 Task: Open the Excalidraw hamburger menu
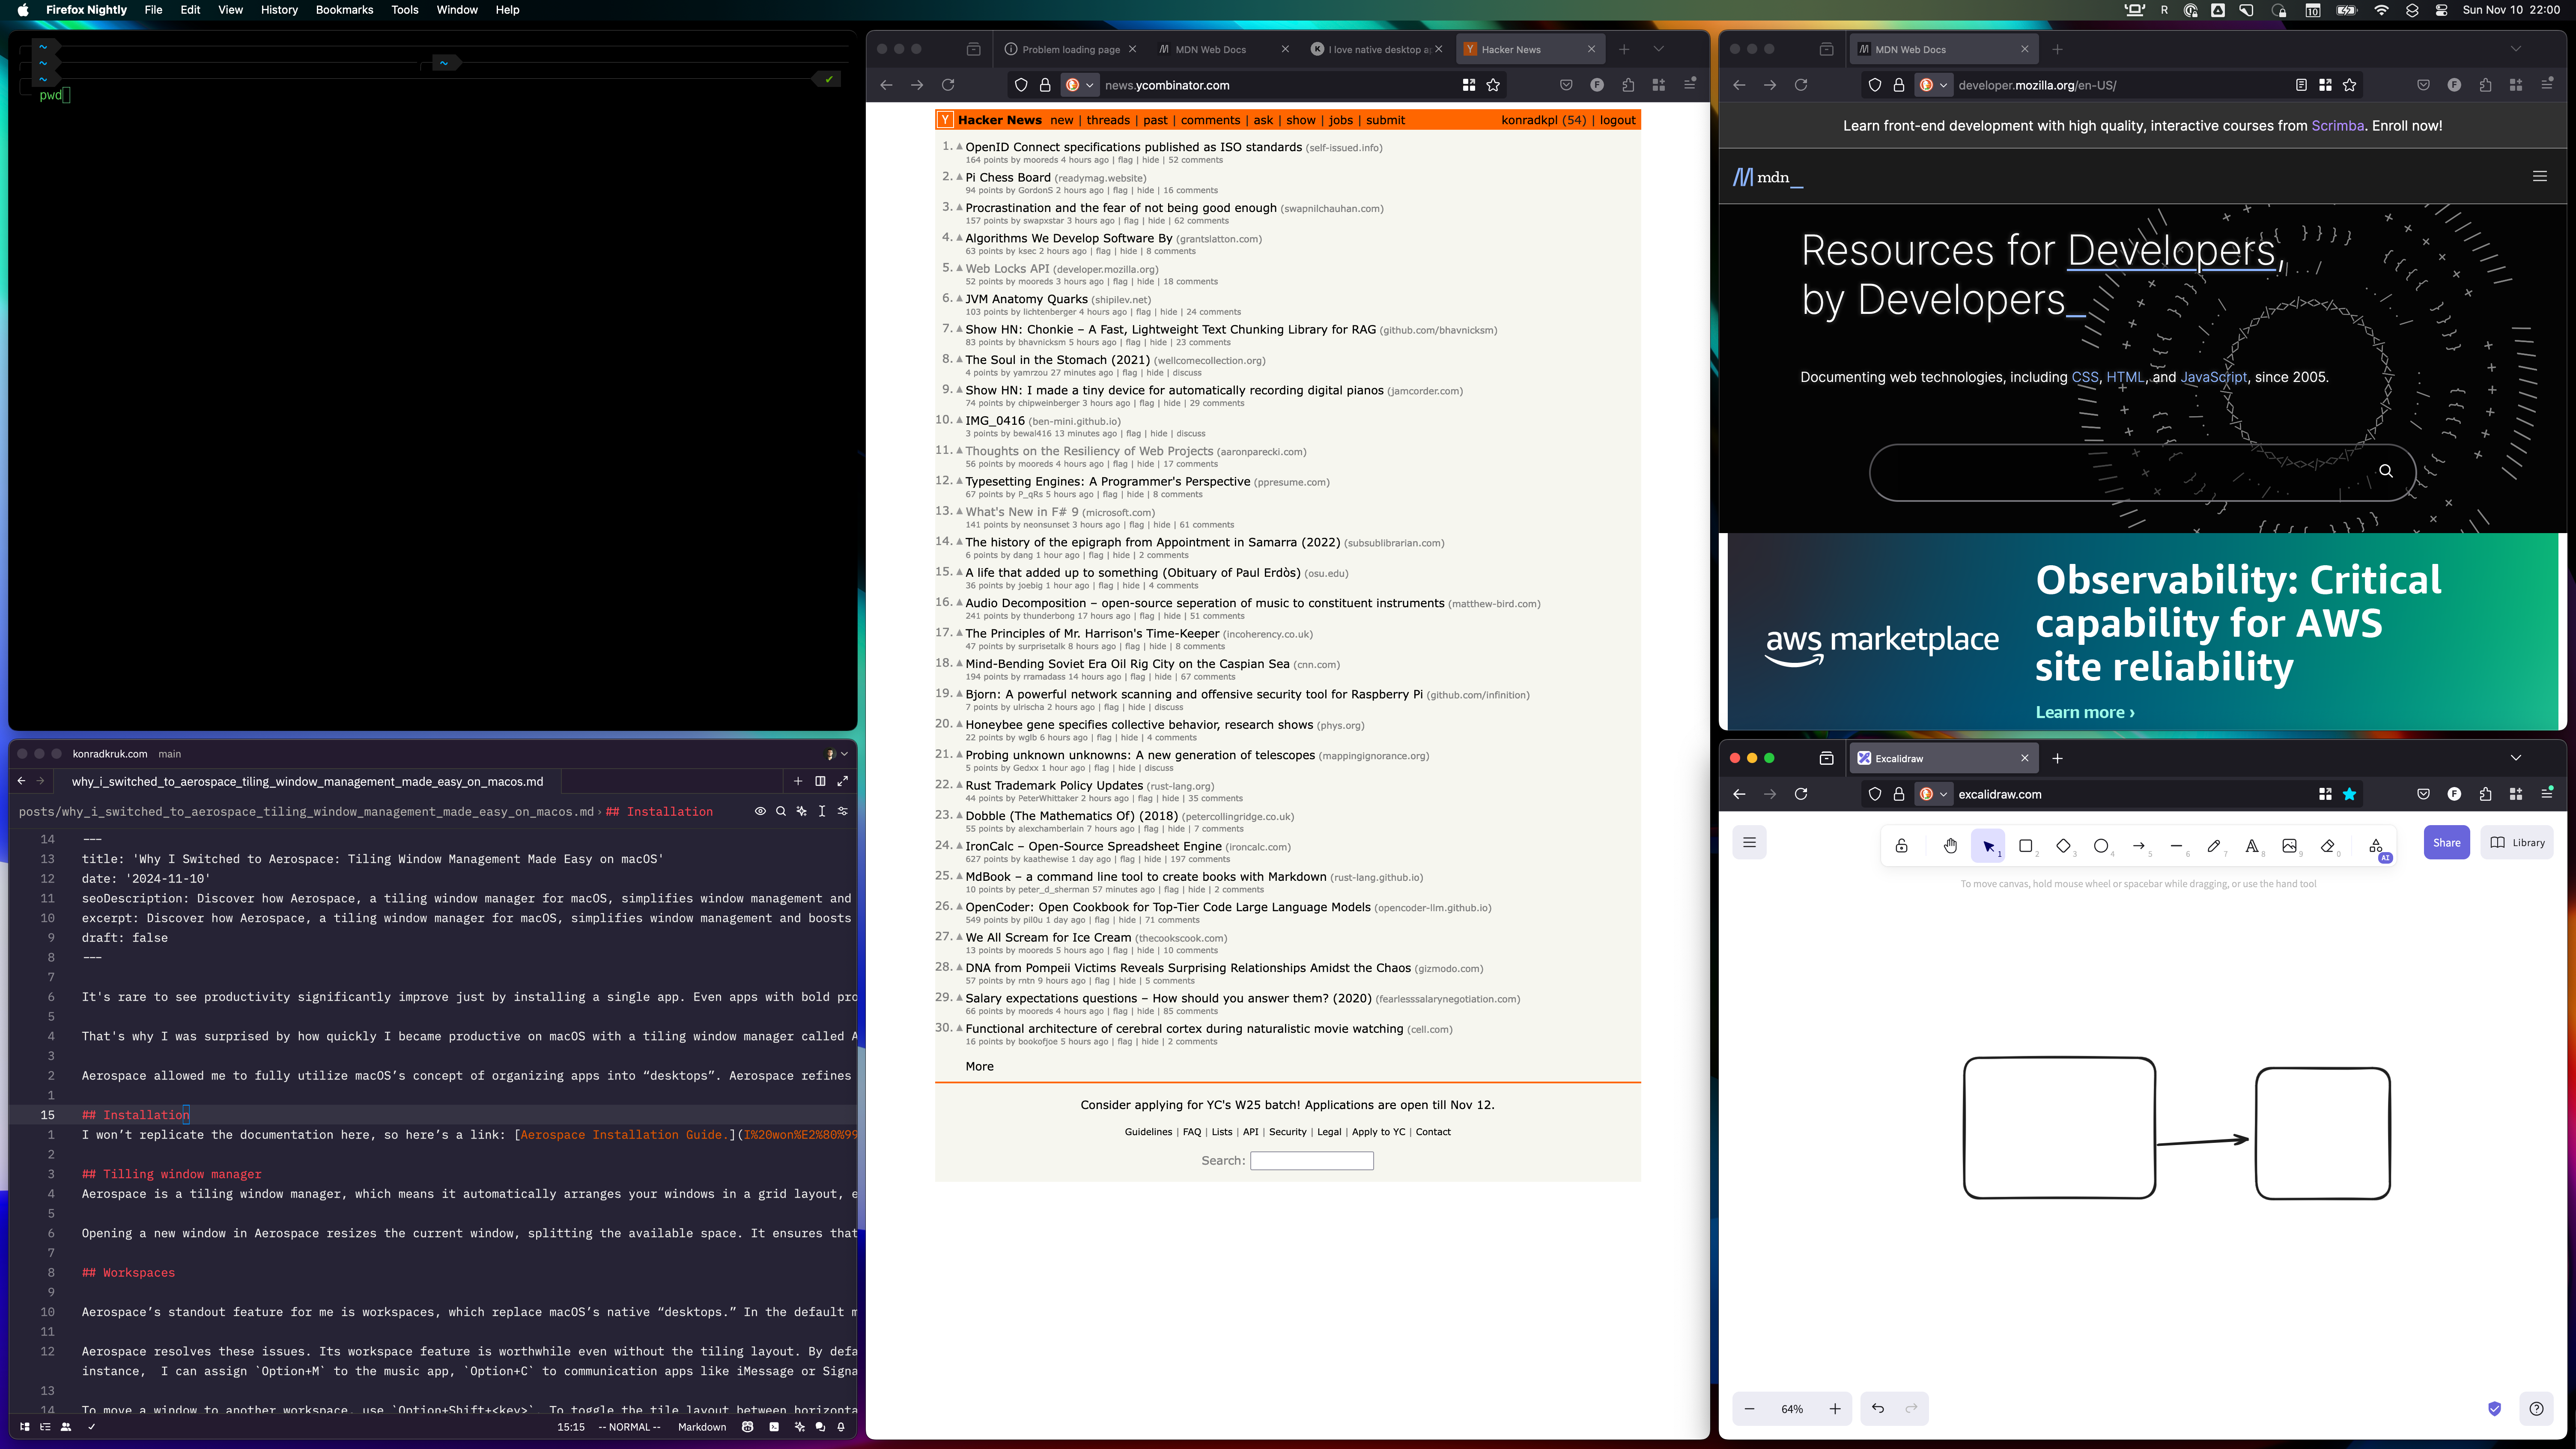(1749, 842)
